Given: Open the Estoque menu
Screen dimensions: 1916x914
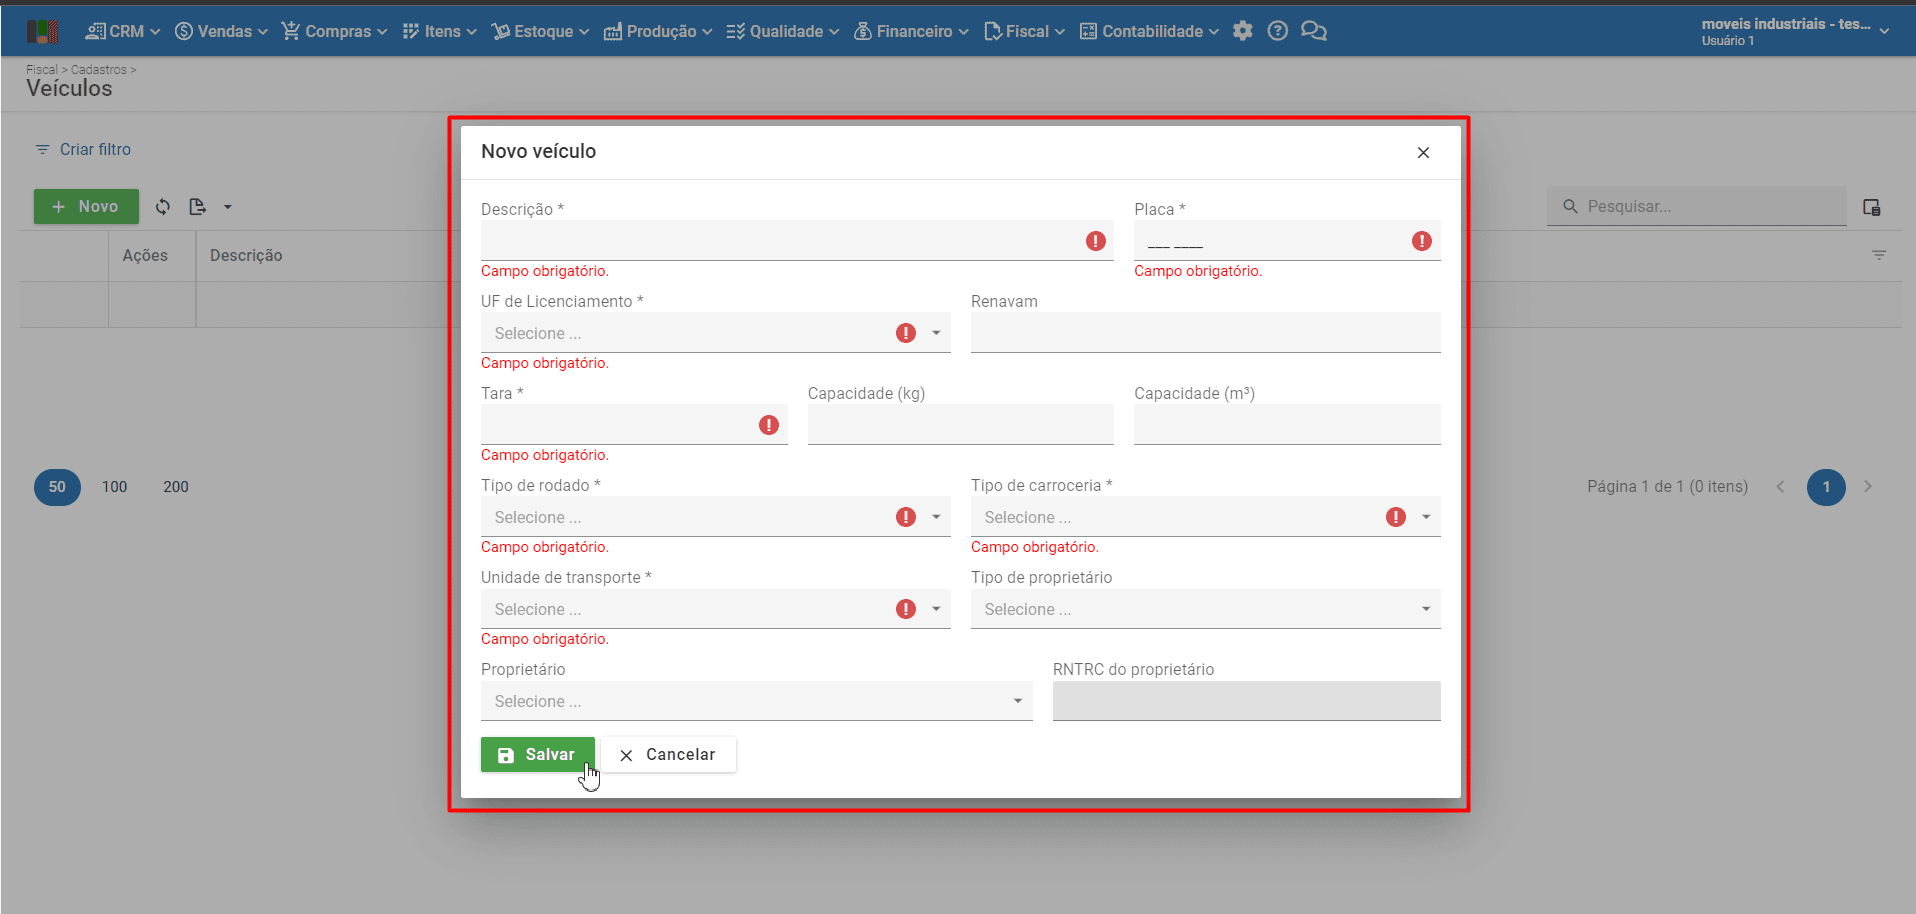Looking at the screenshot, I should (x=541, y=31).
